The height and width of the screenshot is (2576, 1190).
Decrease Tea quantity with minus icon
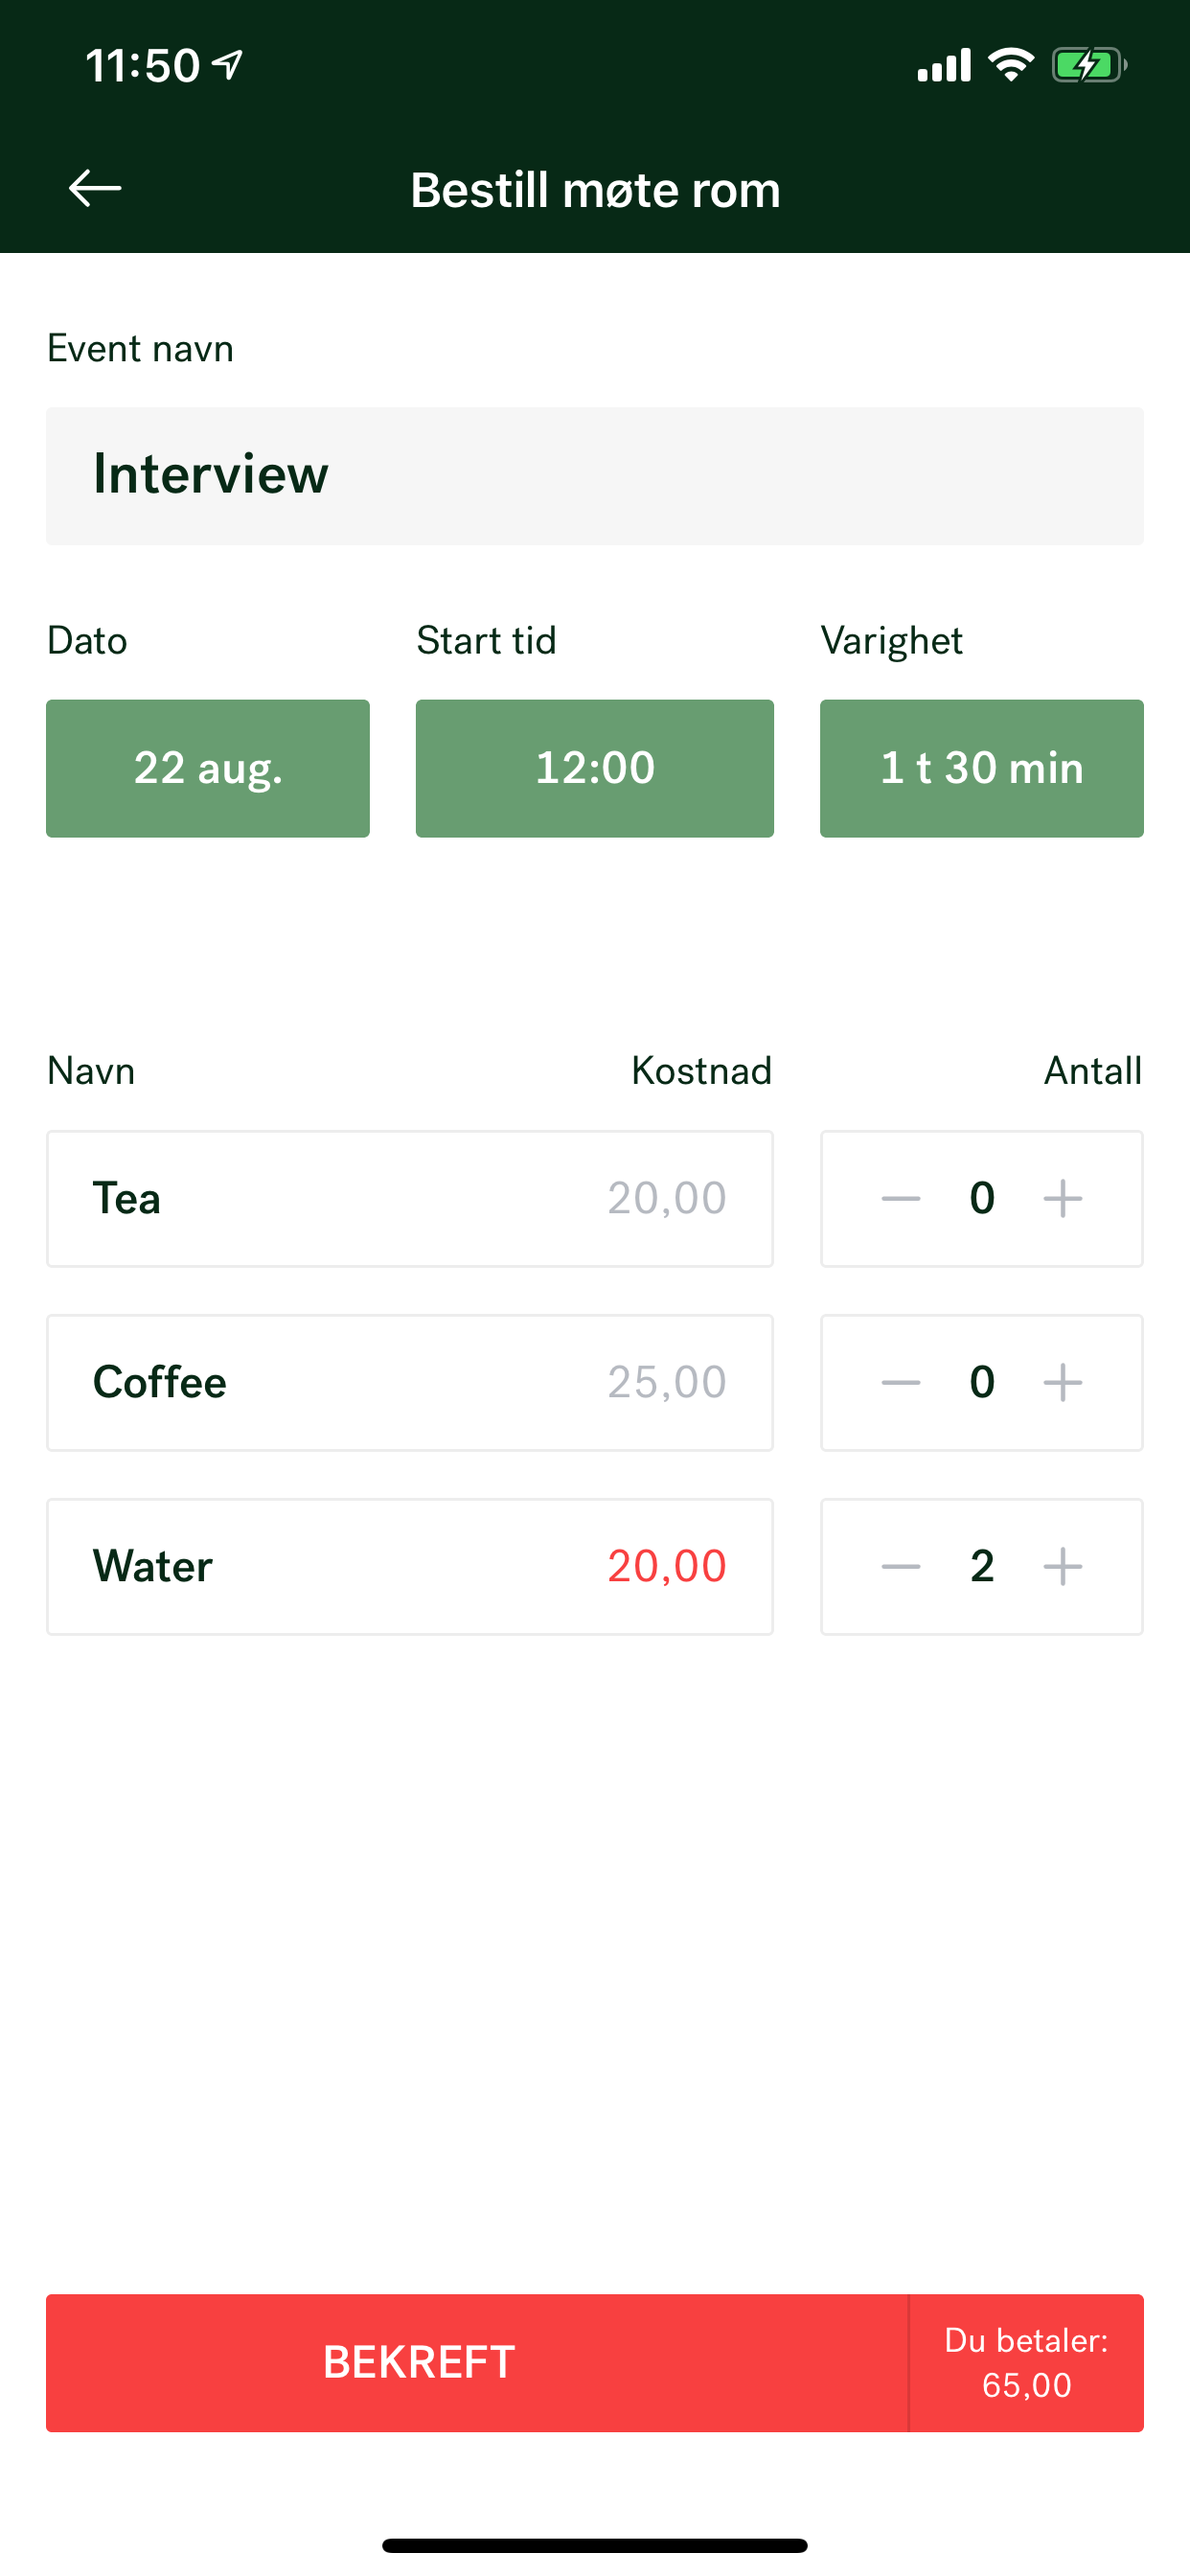[x=901, y=1198]
